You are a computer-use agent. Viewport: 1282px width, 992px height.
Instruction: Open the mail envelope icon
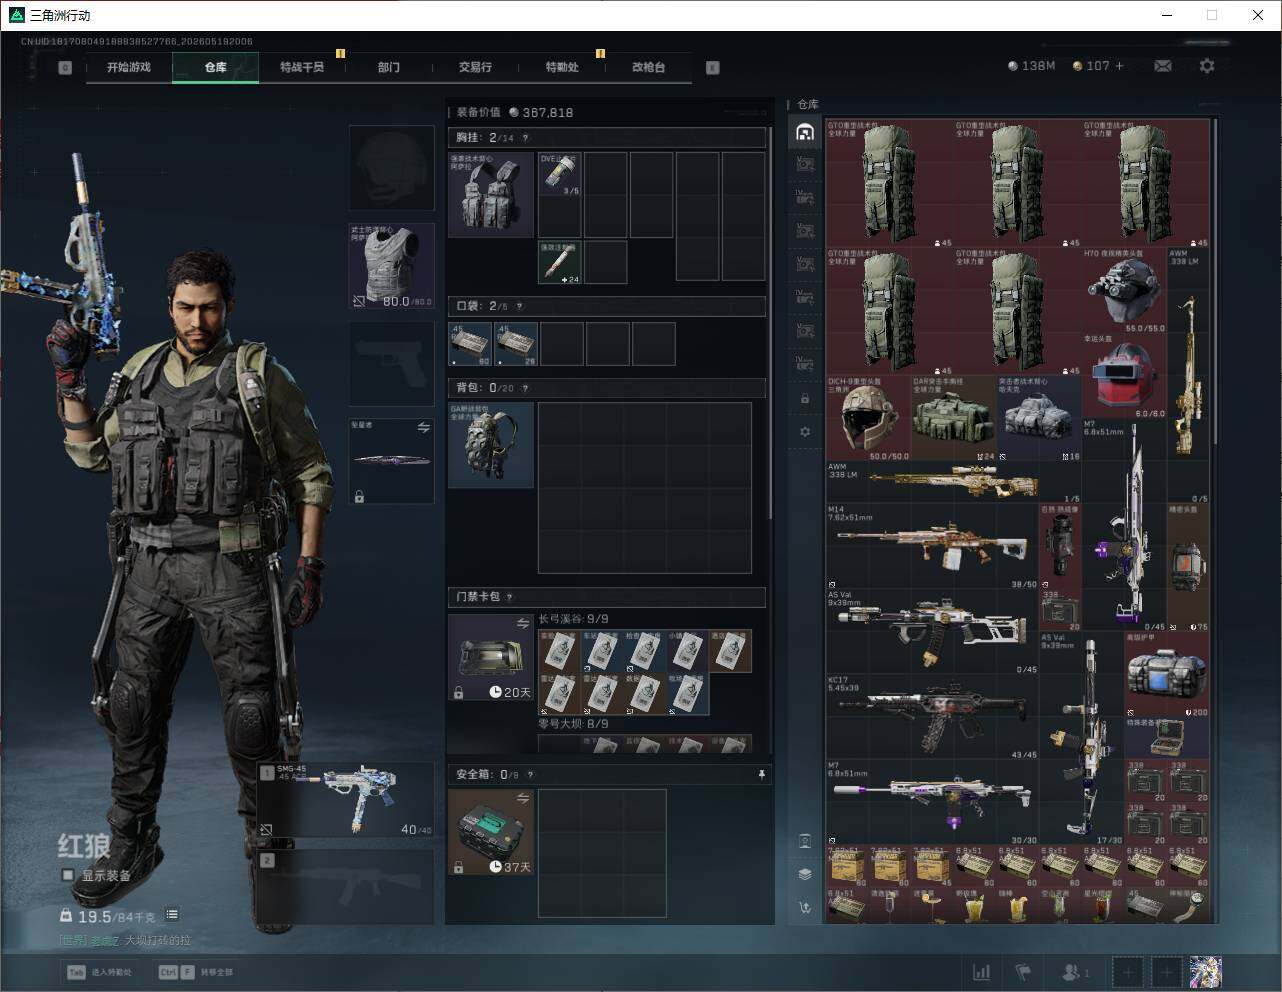[x=1163, y=66]
